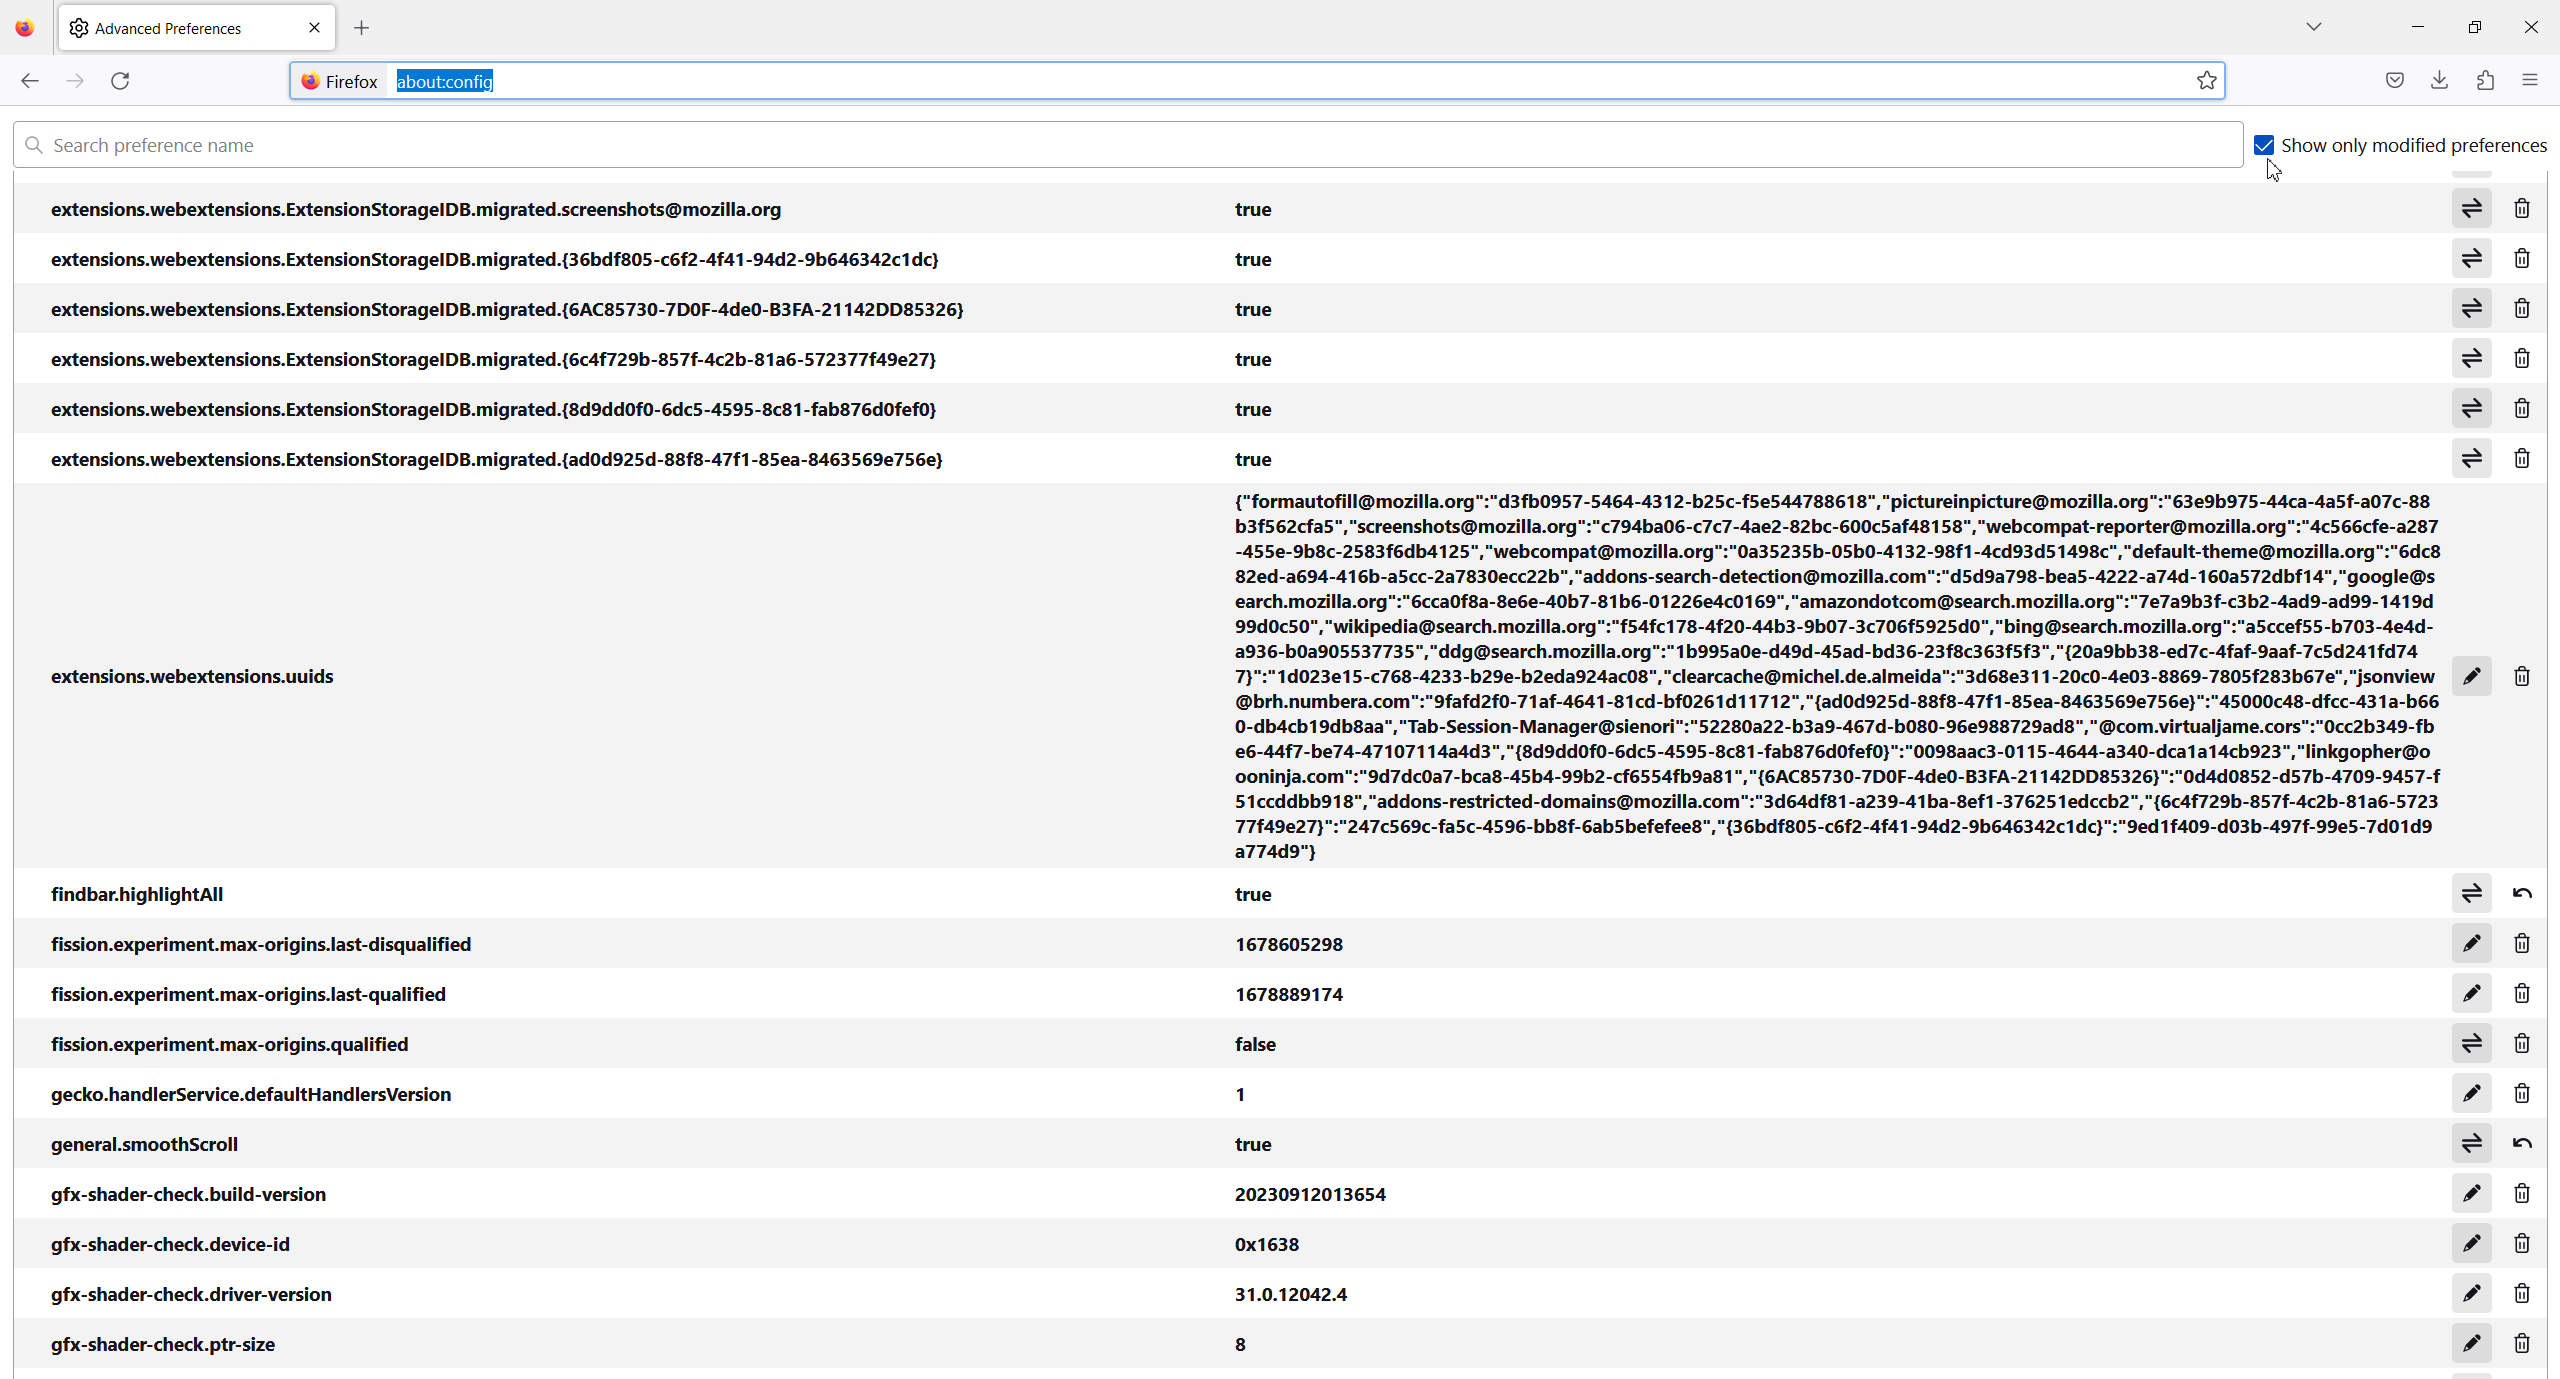The image size is (2560, 1379).
Task: Delete the screenshots@mozilla.org migrated preference
Action: tap(2521, 208)
